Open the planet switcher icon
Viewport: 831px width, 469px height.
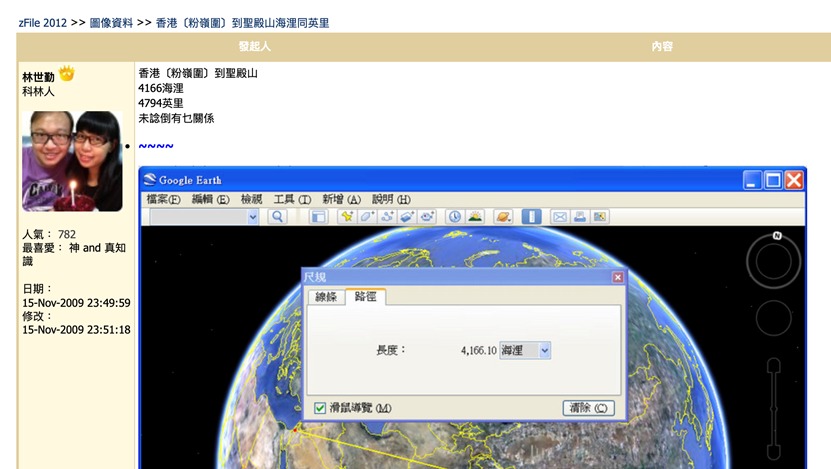click(503, 216)
